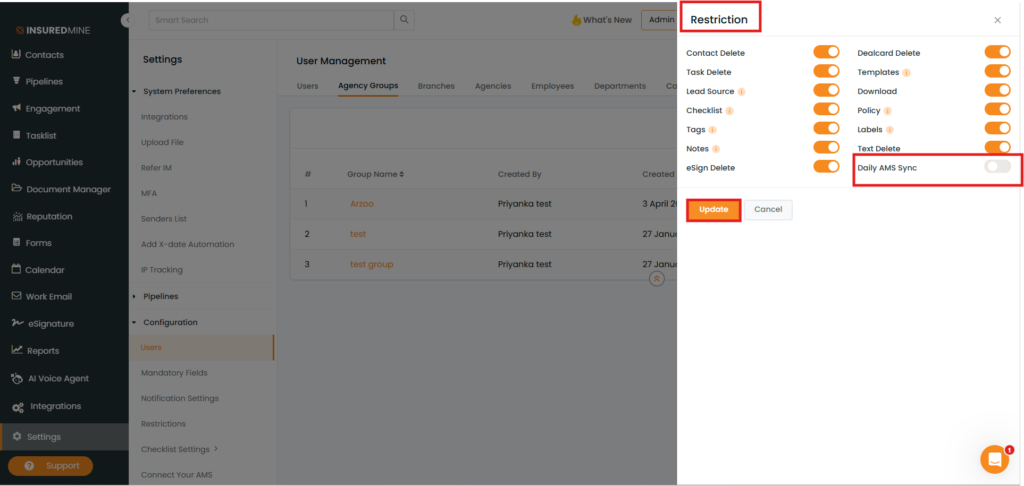Disable the Dealcard Delete toggle
The height and width of the screenshot is (486, 1024).
coord(997,52)
